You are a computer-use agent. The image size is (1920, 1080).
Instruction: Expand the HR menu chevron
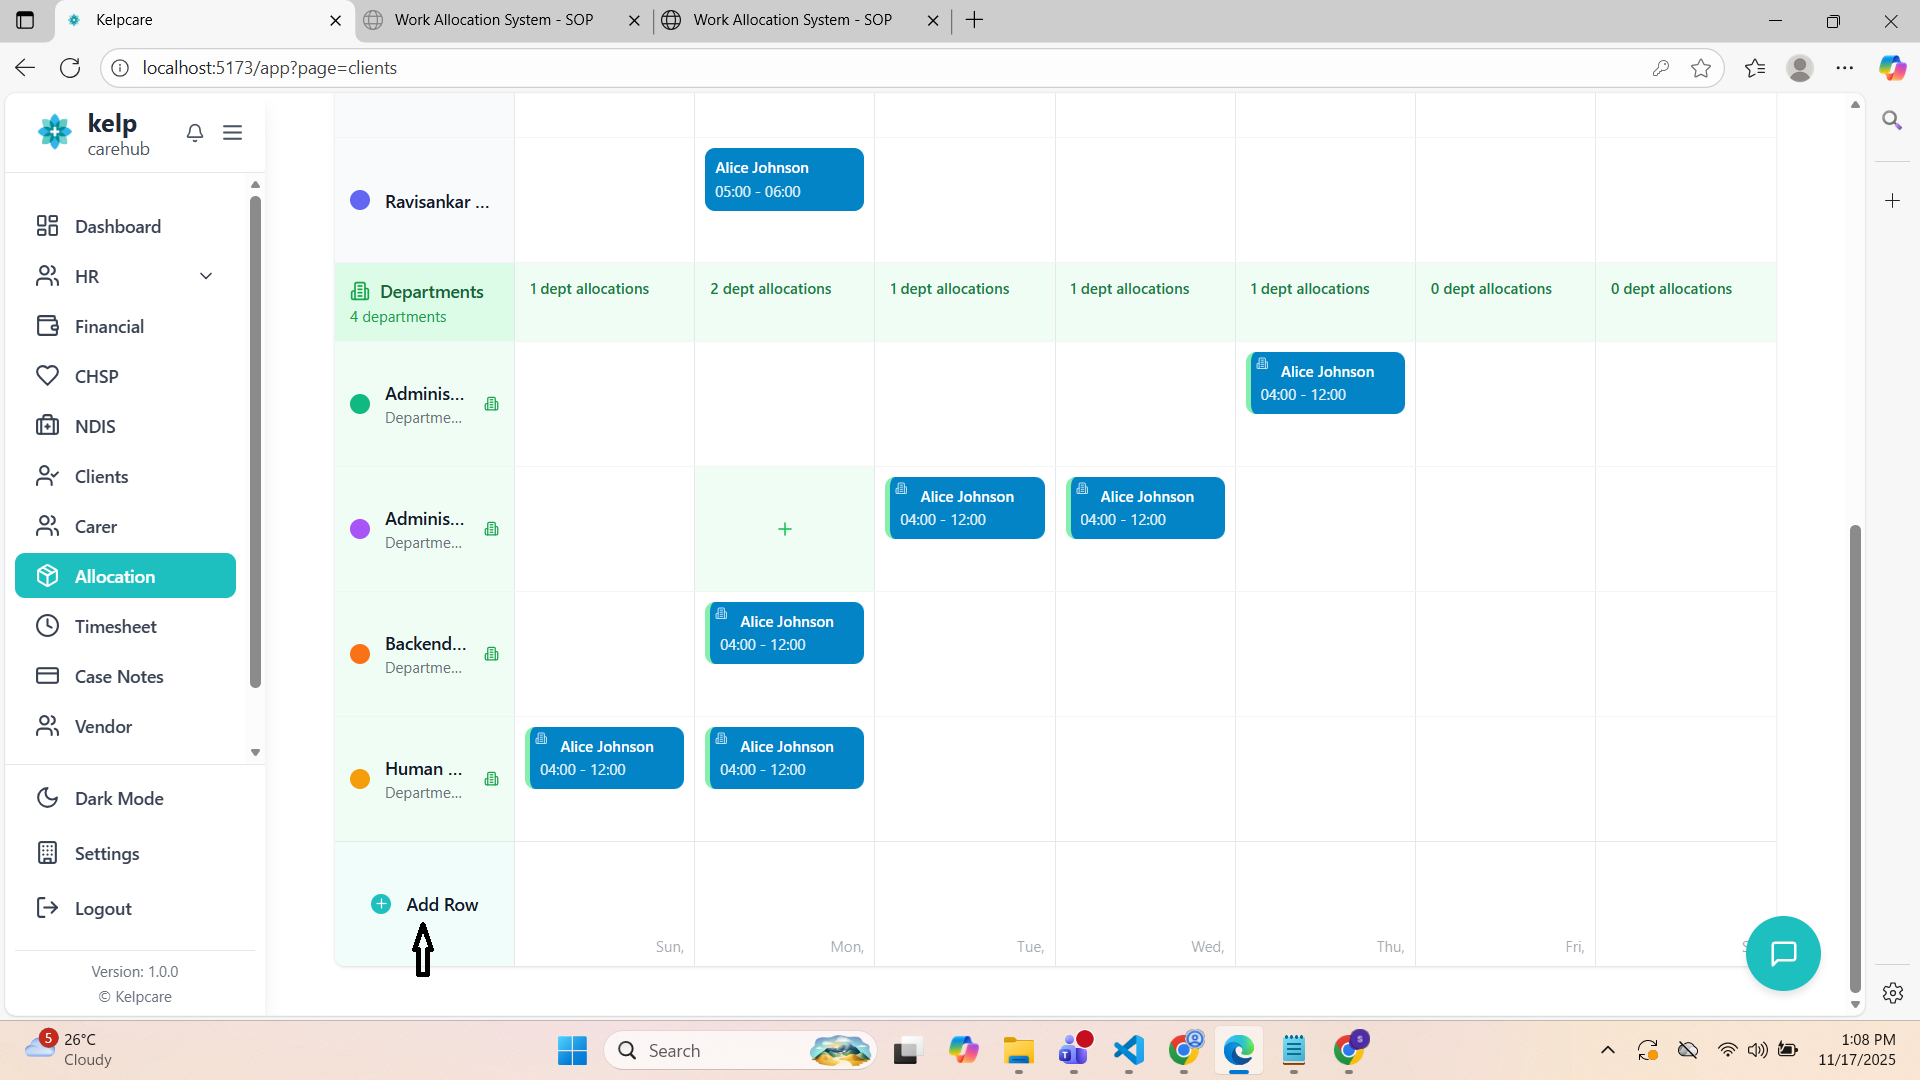tap(206, 276)
